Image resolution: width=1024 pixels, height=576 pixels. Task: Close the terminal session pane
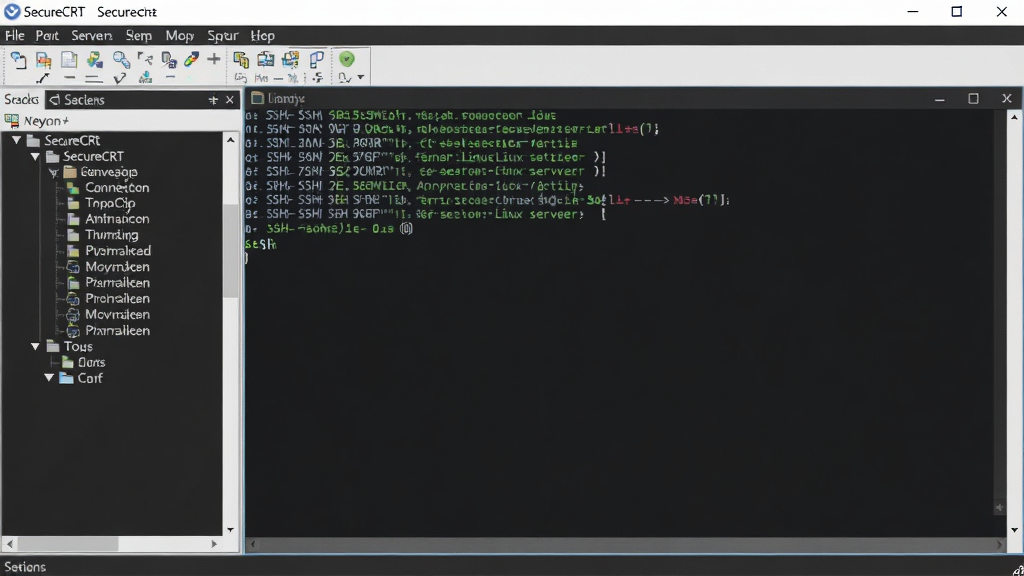click(1006, 99)
